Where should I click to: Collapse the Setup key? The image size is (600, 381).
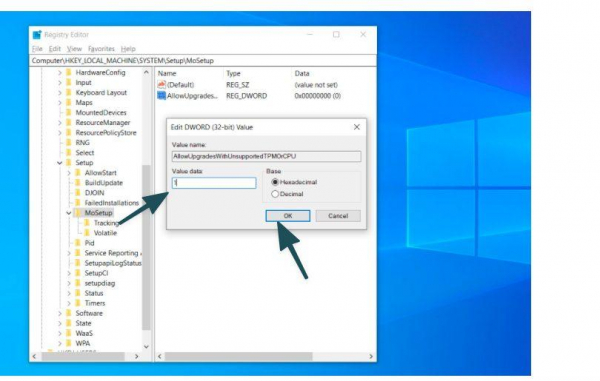click(60, 163)
